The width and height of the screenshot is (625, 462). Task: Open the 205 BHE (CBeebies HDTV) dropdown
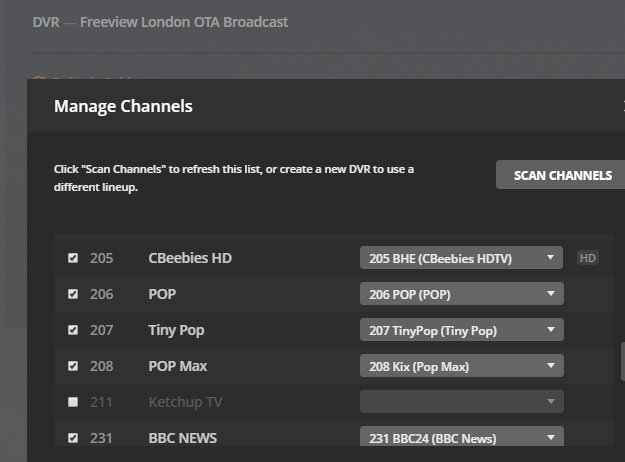462,258
